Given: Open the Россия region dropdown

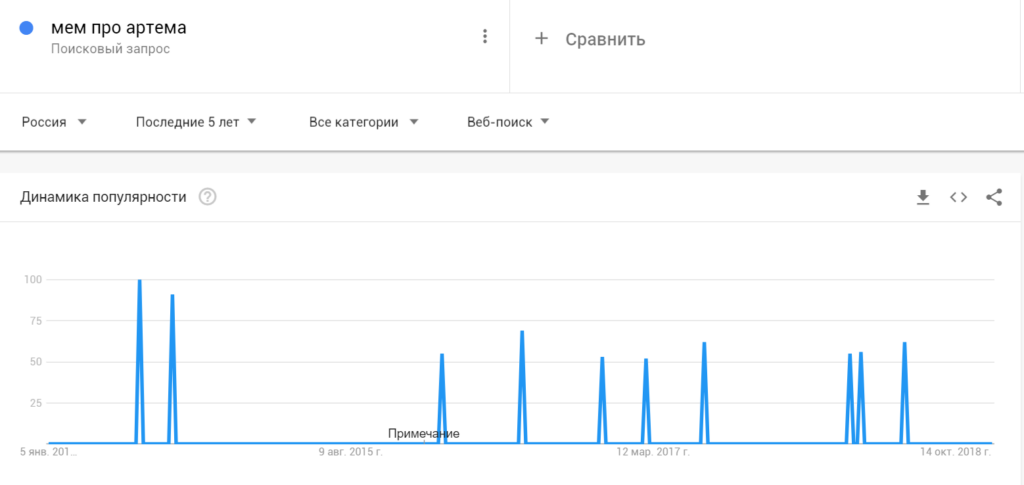Looking at the screenshot, I should coord(54,122).
